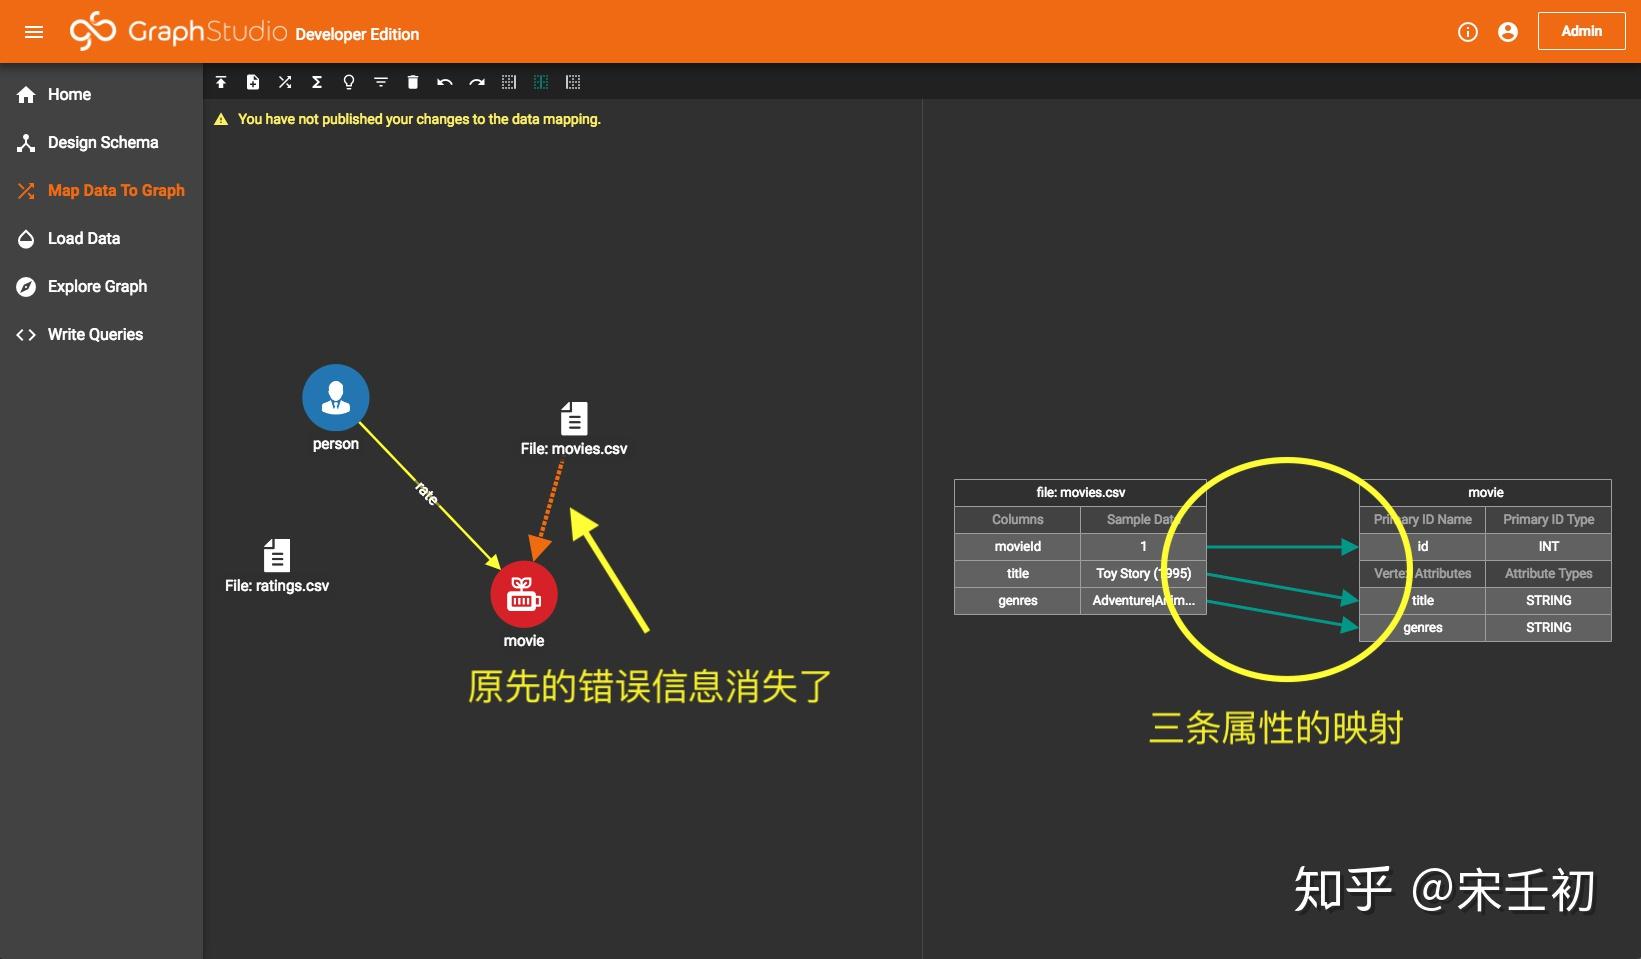Click the genres attribute in movie table

point(1422,627)
